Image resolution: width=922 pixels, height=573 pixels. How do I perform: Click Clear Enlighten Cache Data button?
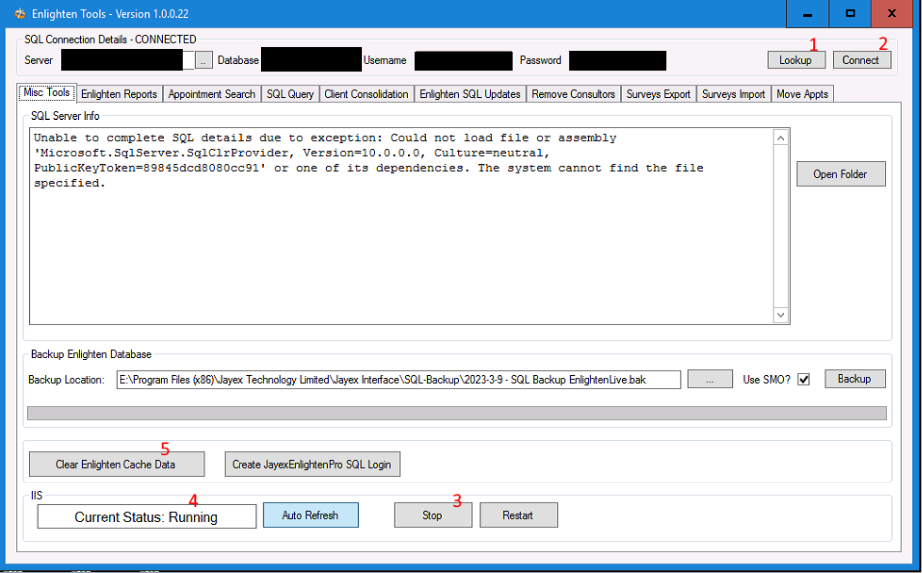click(116, 464)
